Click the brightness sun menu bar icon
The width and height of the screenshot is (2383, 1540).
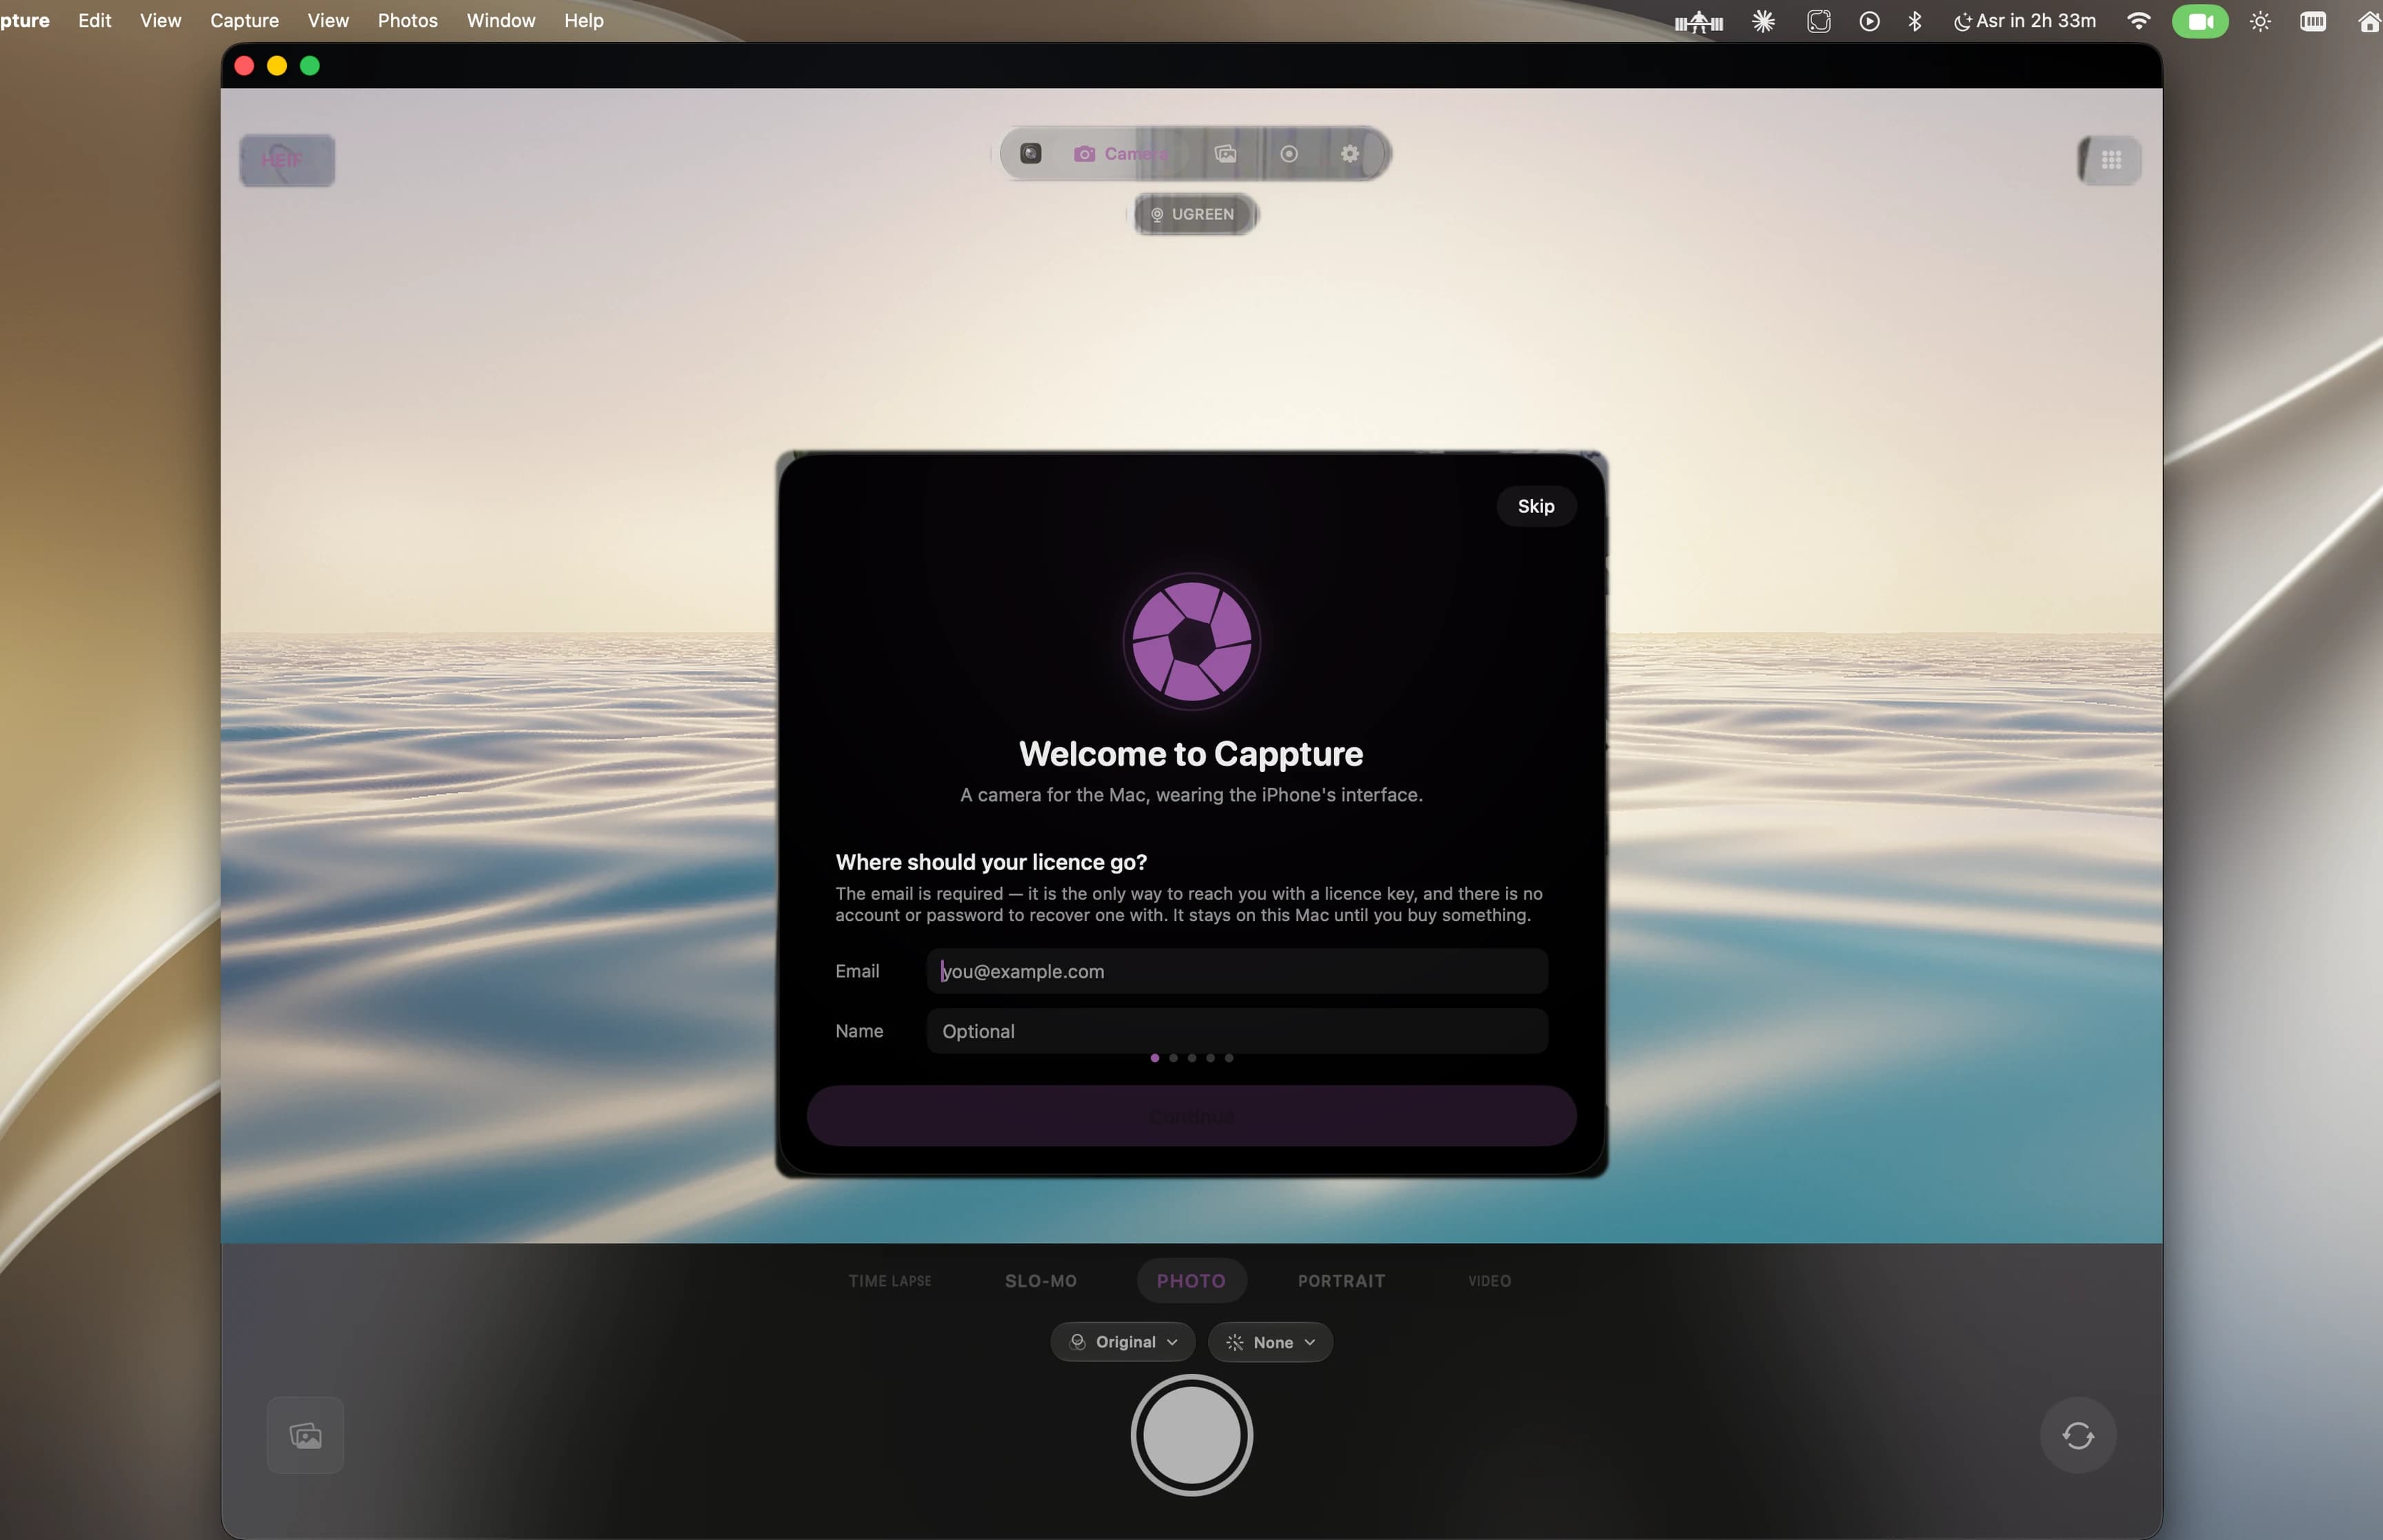2260,21
